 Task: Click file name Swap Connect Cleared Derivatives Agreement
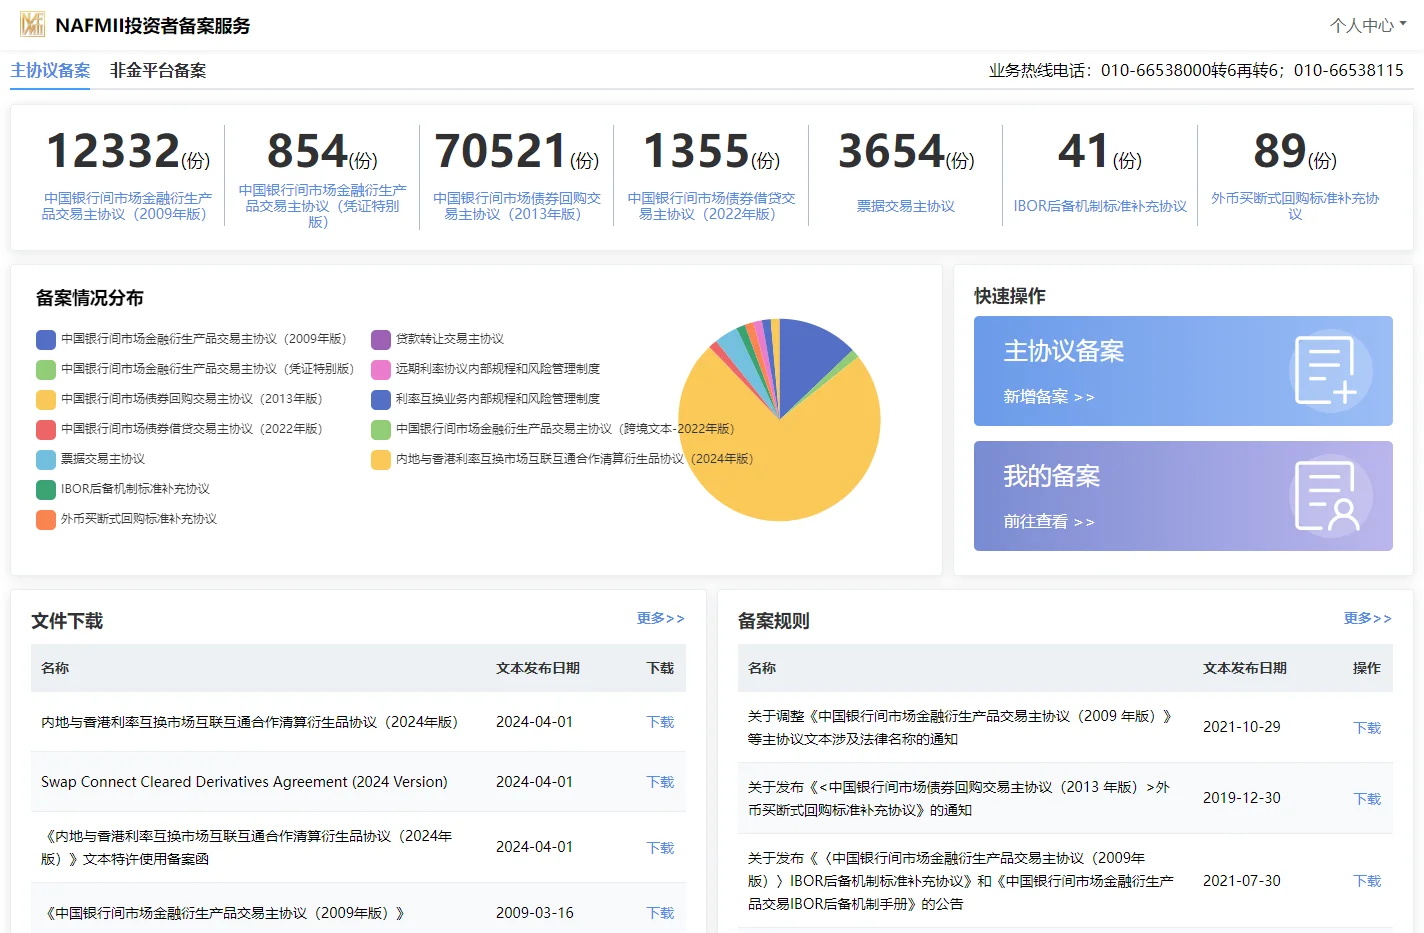pyautogui.click(x=244, y=782)
